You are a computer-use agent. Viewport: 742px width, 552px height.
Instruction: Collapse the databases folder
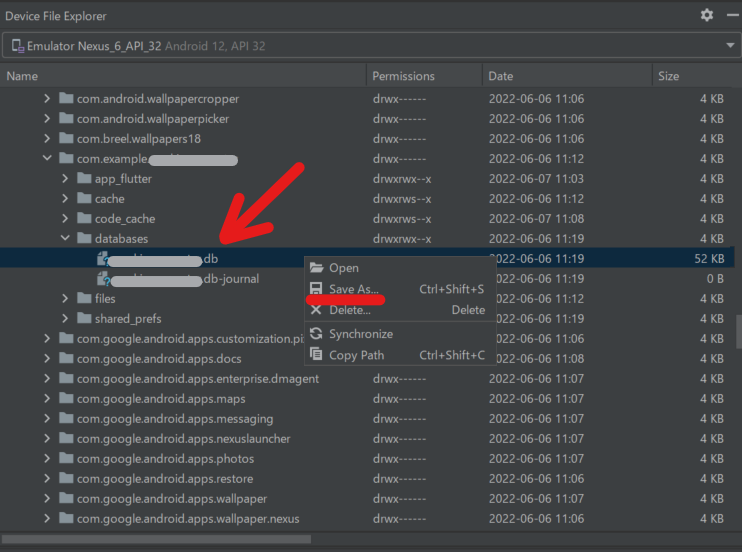click(65, 238)
